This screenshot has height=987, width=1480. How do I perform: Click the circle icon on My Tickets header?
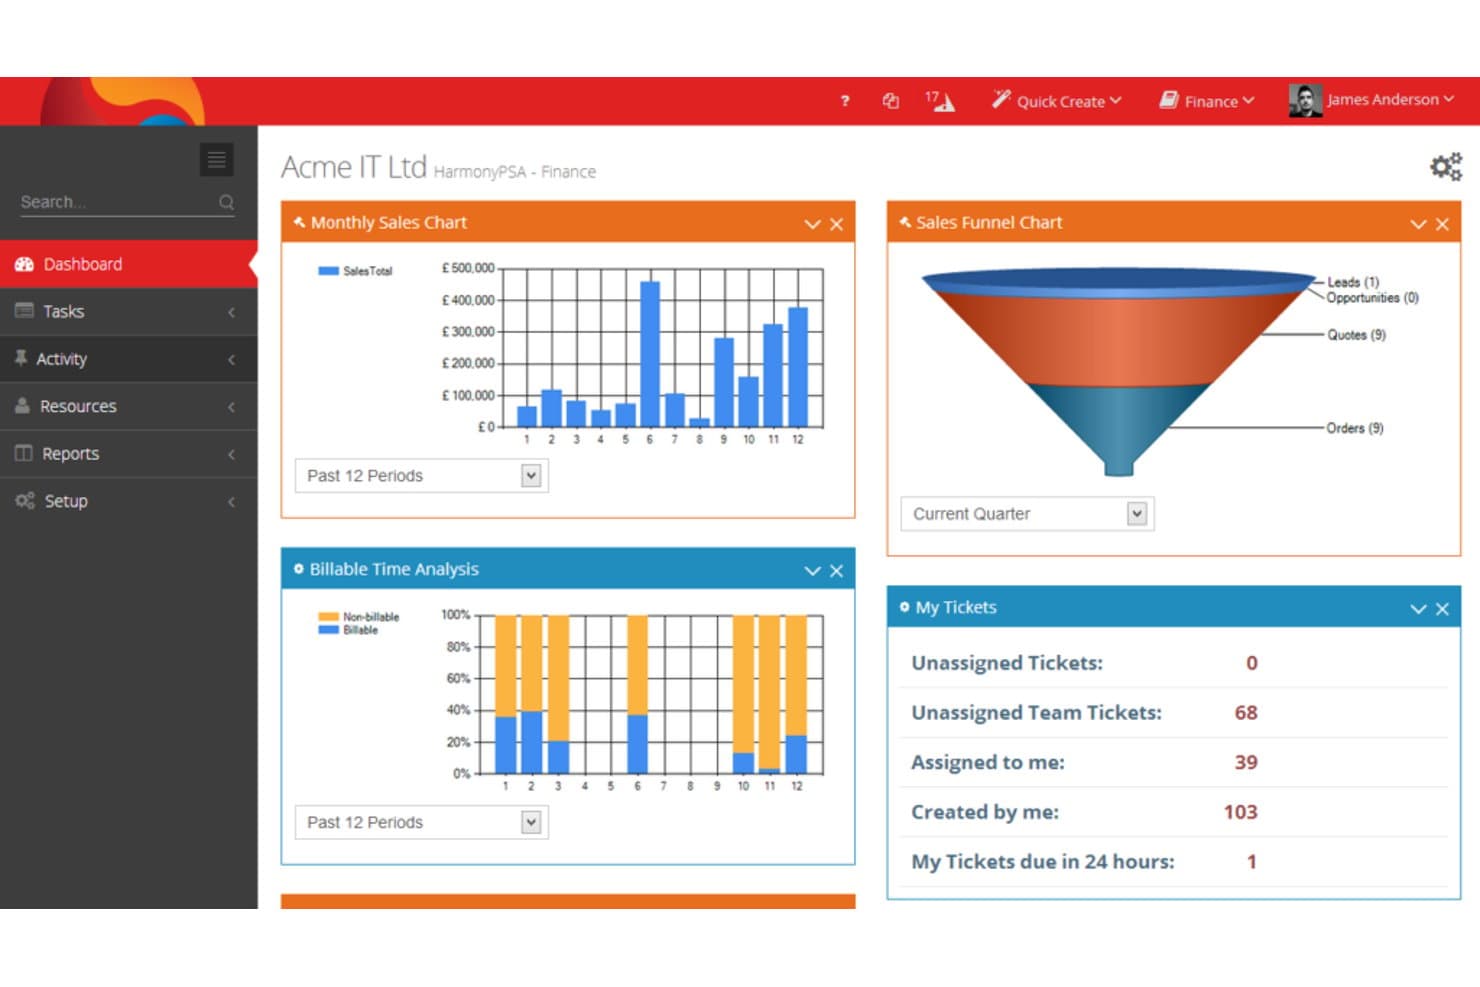pos(904,607)
